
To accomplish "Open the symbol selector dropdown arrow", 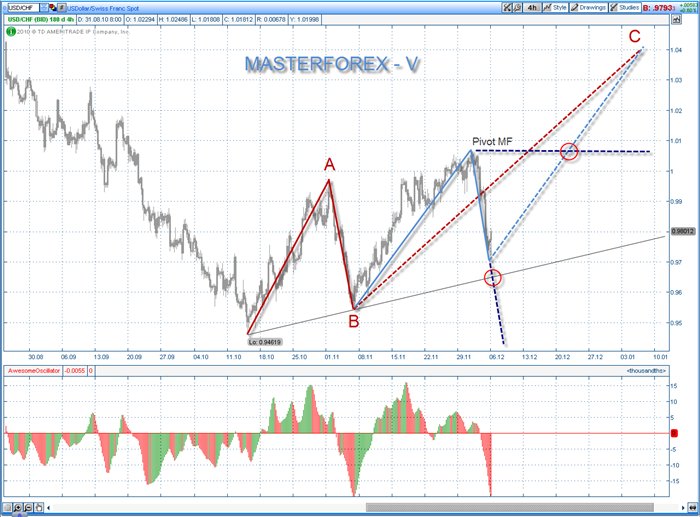I will pyautogui.click(x=44, y=8).
